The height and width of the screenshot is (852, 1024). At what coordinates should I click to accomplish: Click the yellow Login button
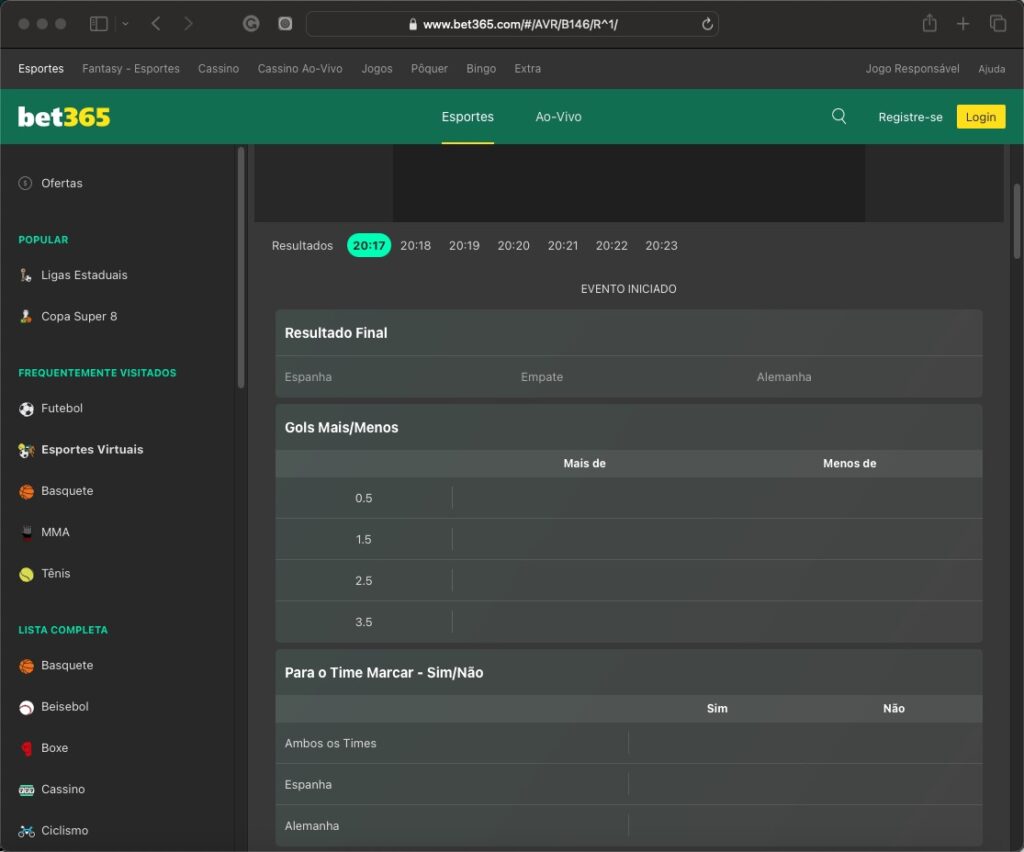pyautogui.click(x=980, y=117)
